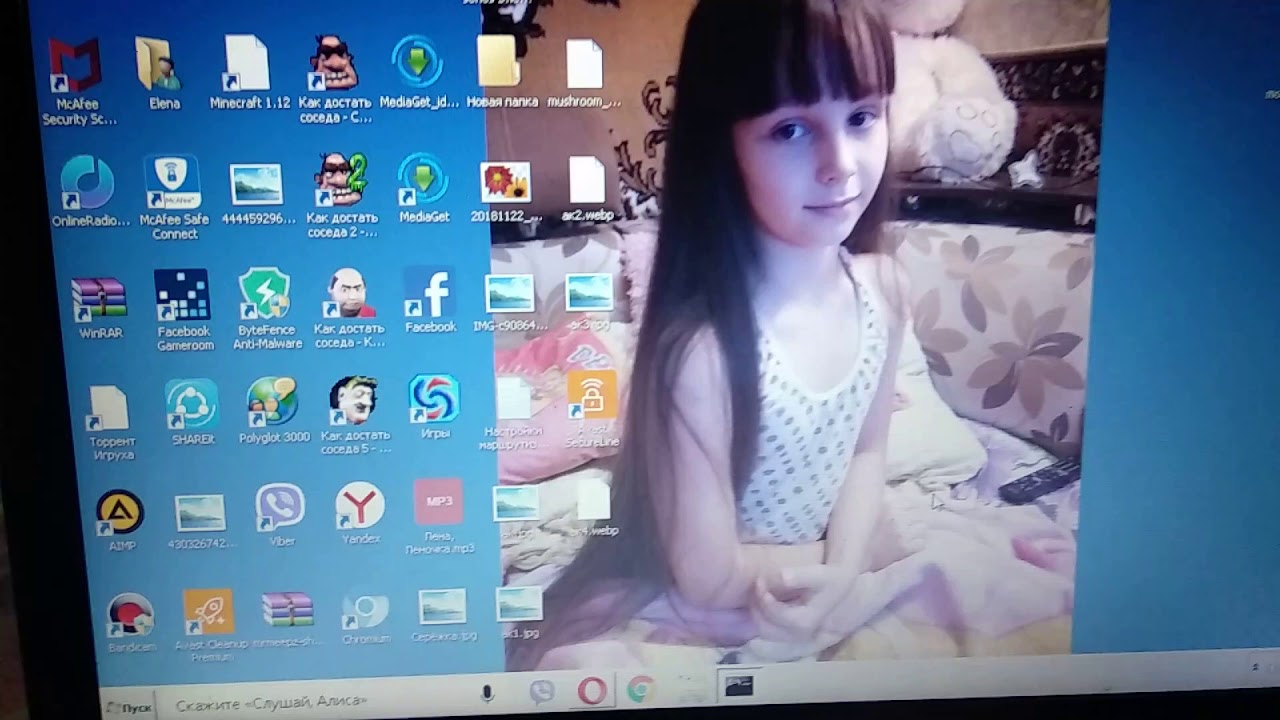Viewport: 1280px width, 720px height.
Task: Select image file 430326742
Action: (x=200, y=514)
